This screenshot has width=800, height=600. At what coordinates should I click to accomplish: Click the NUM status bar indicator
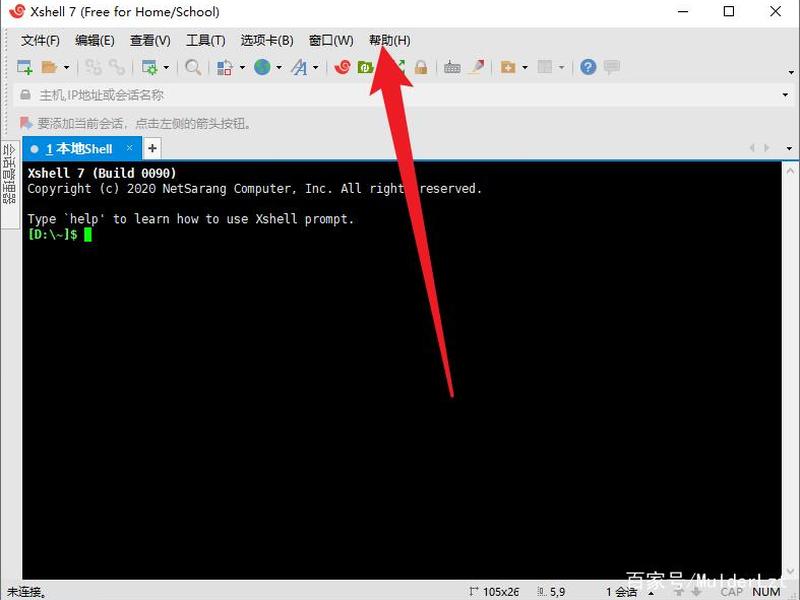tap(766, 592)
